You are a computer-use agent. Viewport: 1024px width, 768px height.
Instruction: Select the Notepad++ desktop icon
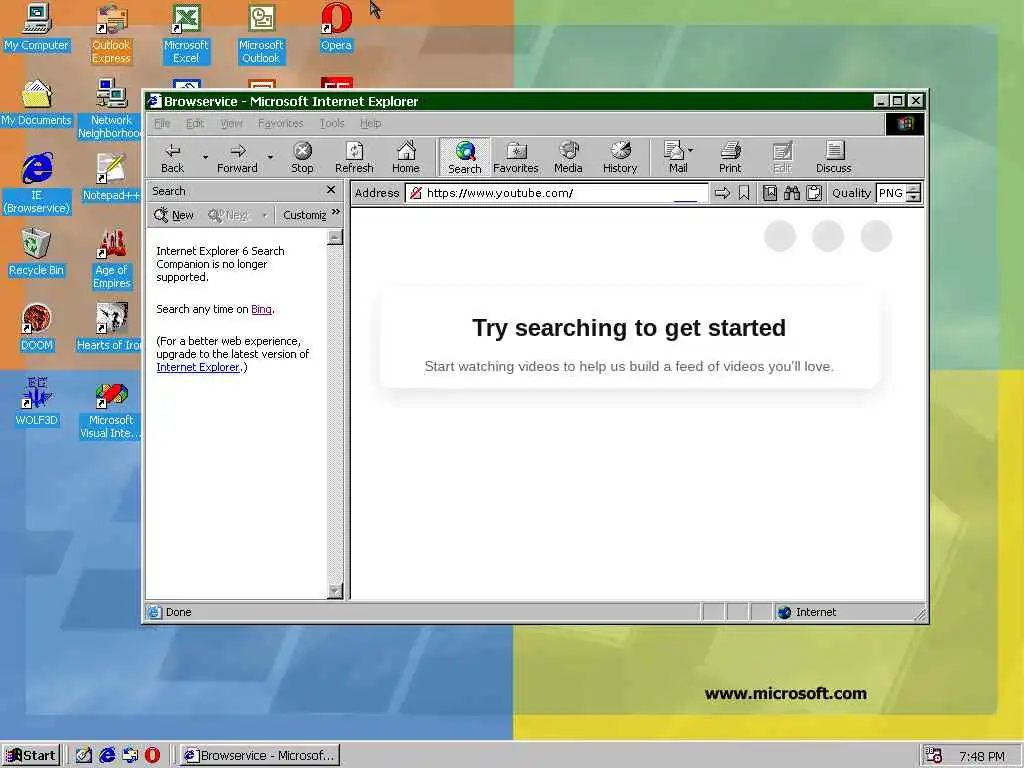111,178
